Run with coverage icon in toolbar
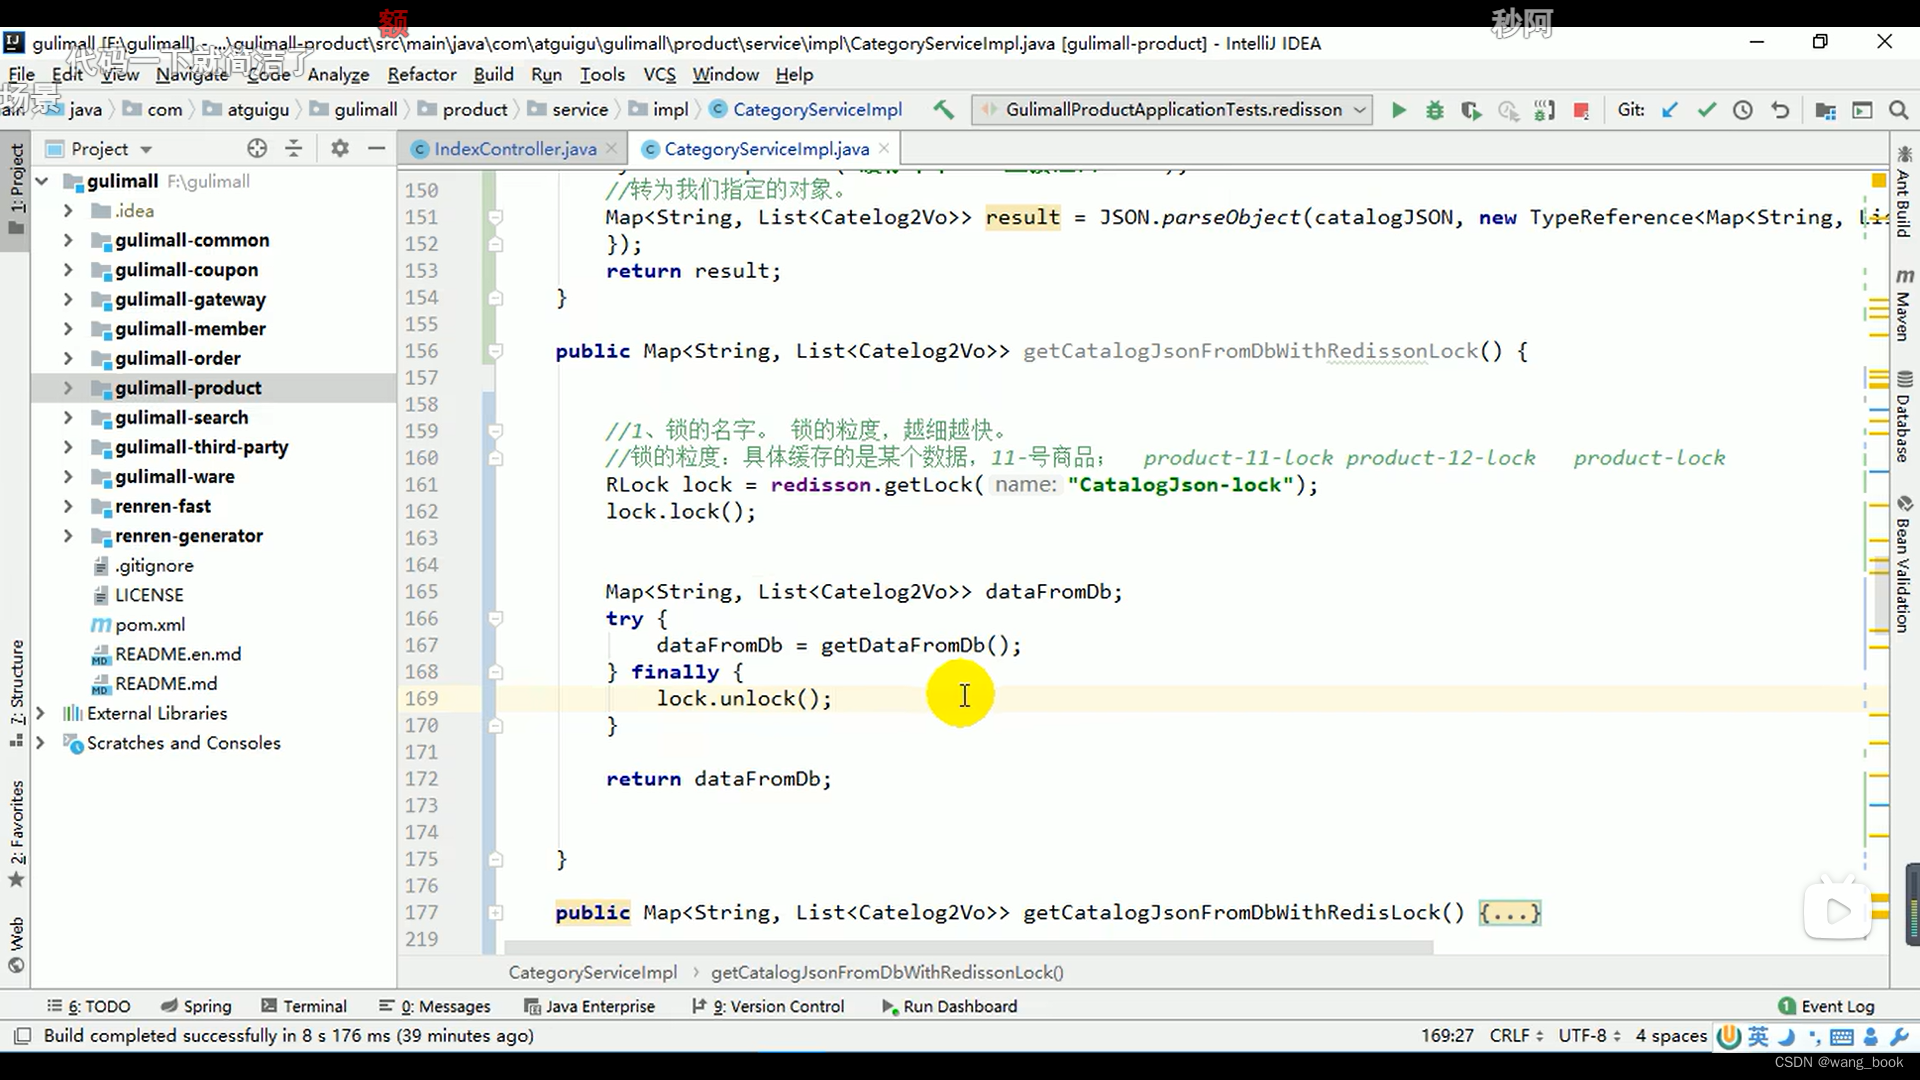This screenshot has width=1920, height=1080. 1470,110
